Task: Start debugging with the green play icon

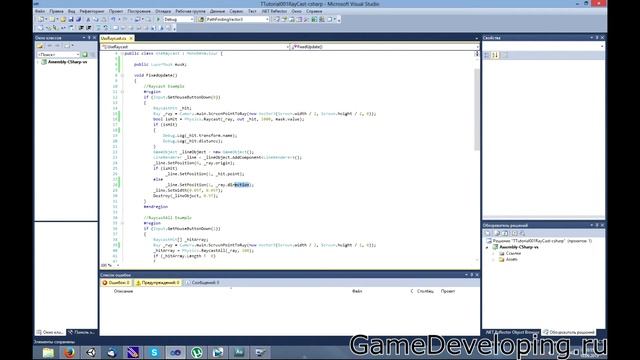Action: click(158, 19)
